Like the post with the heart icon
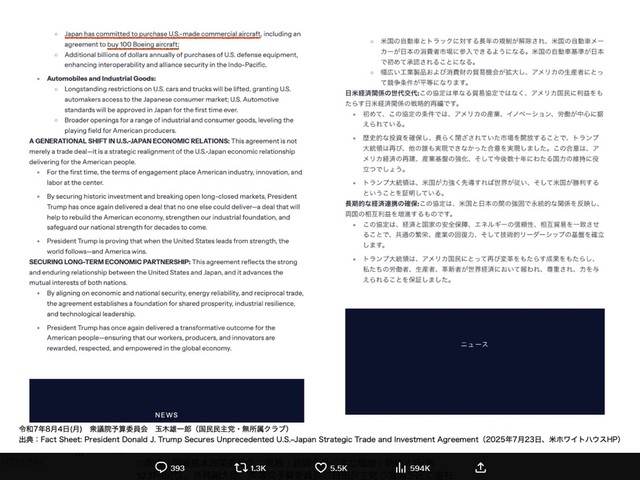The height and width of the screenshot is (480, 640). click(x=320, y=467)
